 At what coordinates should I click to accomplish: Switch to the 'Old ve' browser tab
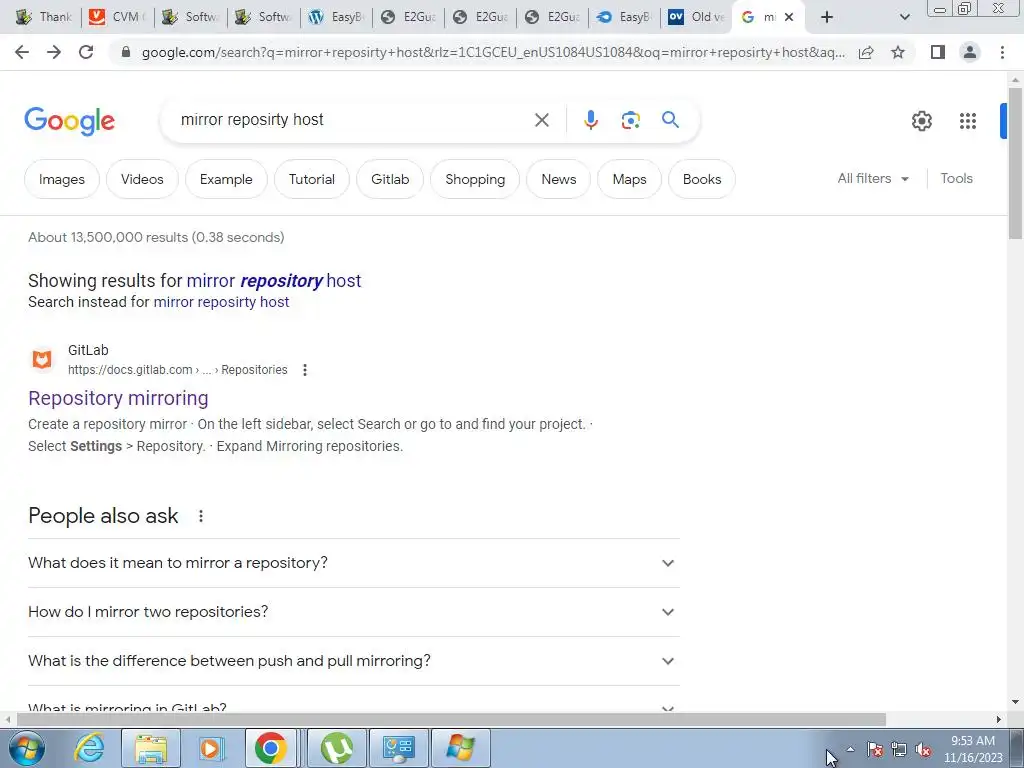[x=696, y=17]
